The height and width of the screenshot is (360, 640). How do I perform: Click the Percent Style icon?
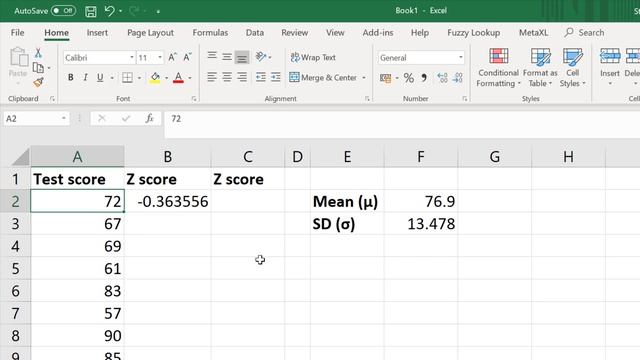click(x=409, y=78)
